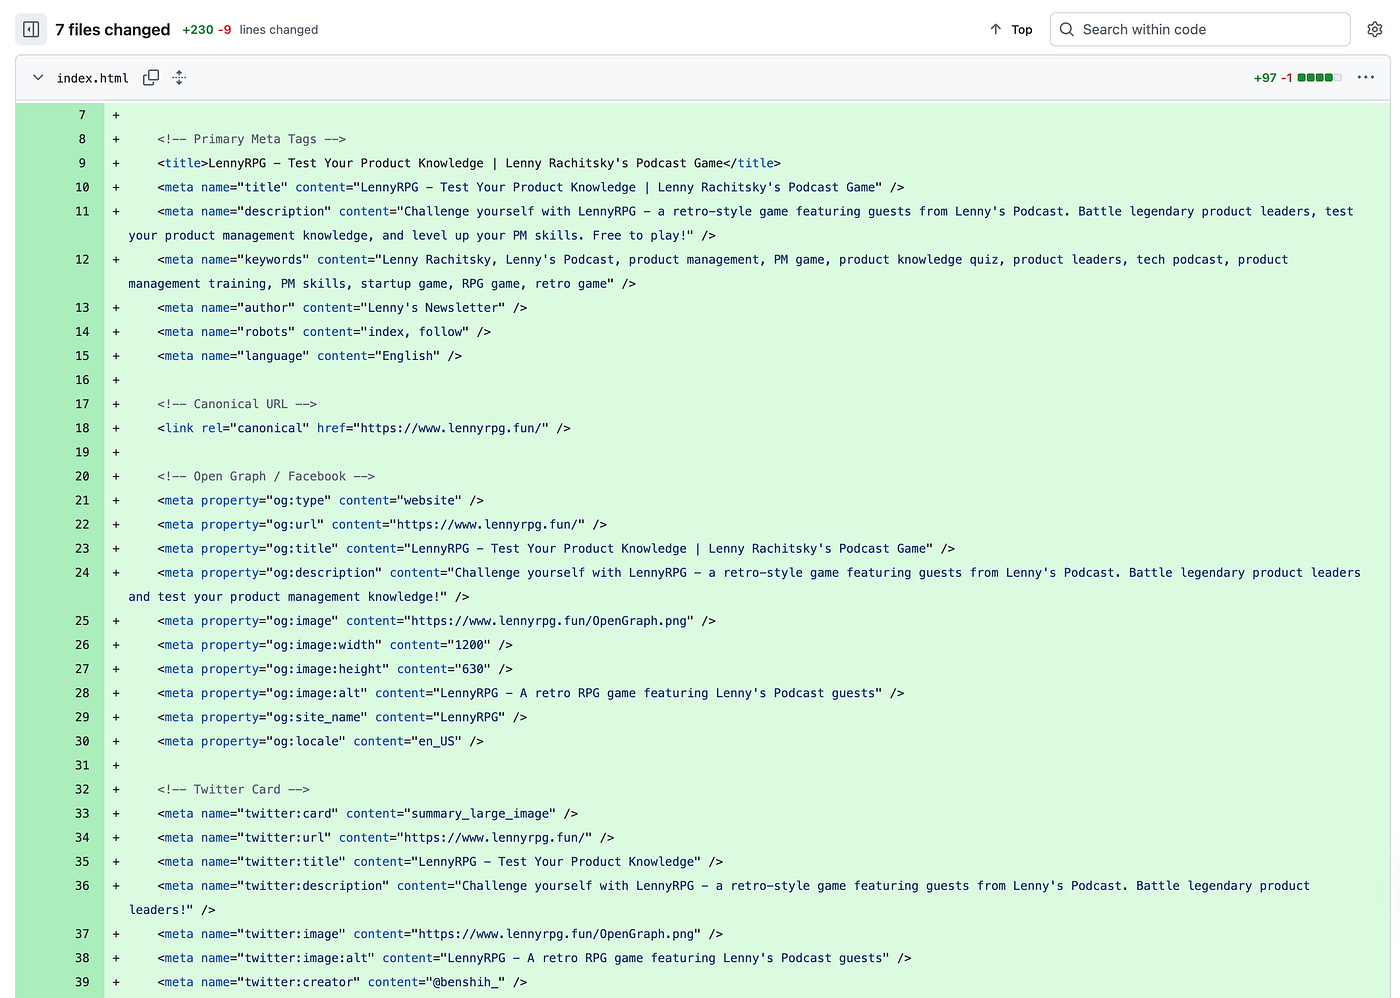Viewport: 1400px width, 998px height.
Task: Click the green plus marker on line 8
Action: pyautogui.click(x=115, y=139)
